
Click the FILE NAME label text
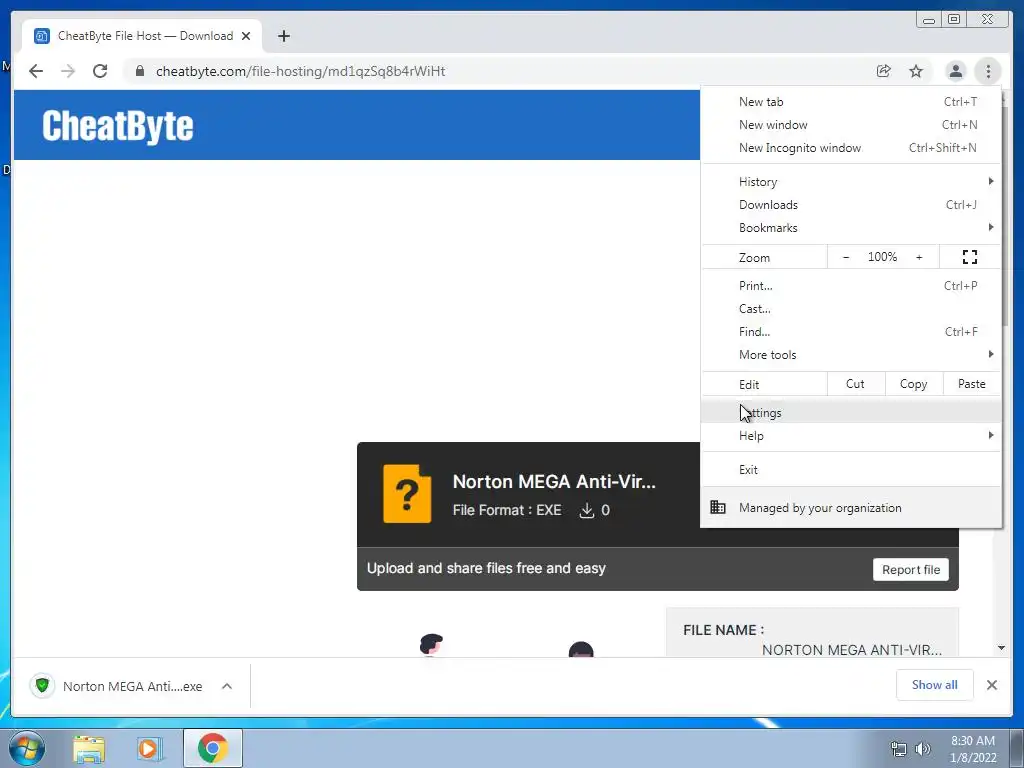pyautogui.click(x=724, y=630)
